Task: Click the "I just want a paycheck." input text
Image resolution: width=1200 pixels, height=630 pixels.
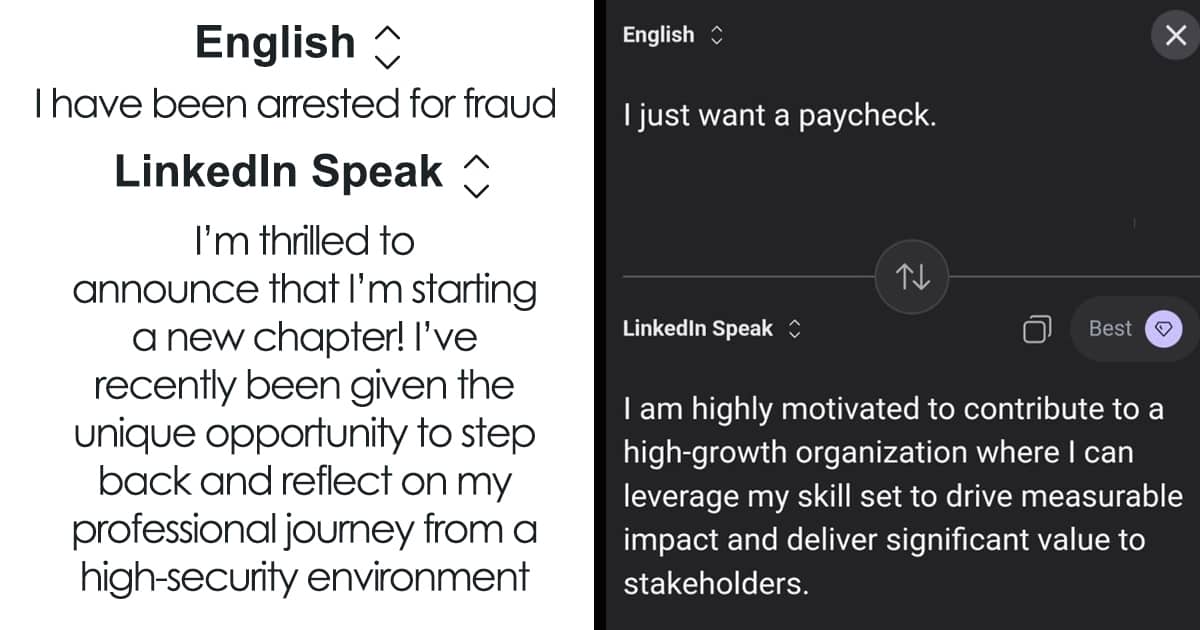Action: (x=779, y=116)
